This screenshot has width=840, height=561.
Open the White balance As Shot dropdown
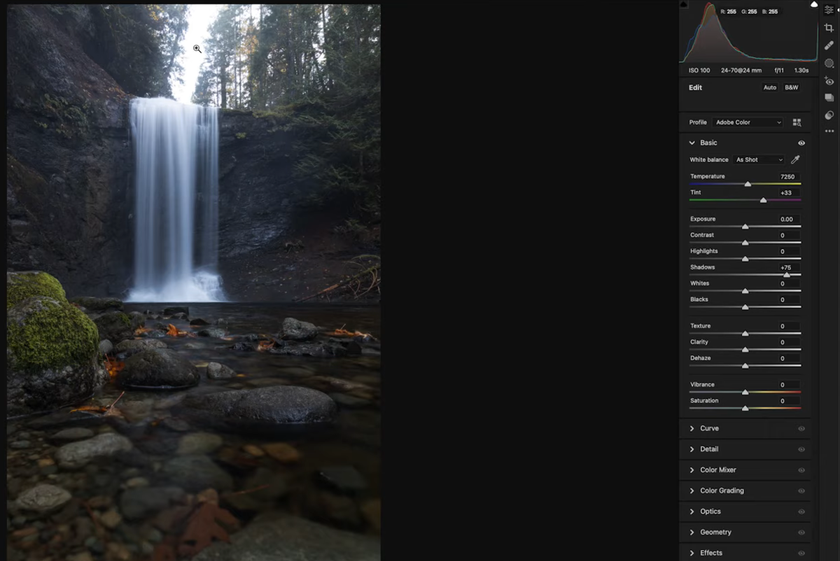(x=759, y=160)
